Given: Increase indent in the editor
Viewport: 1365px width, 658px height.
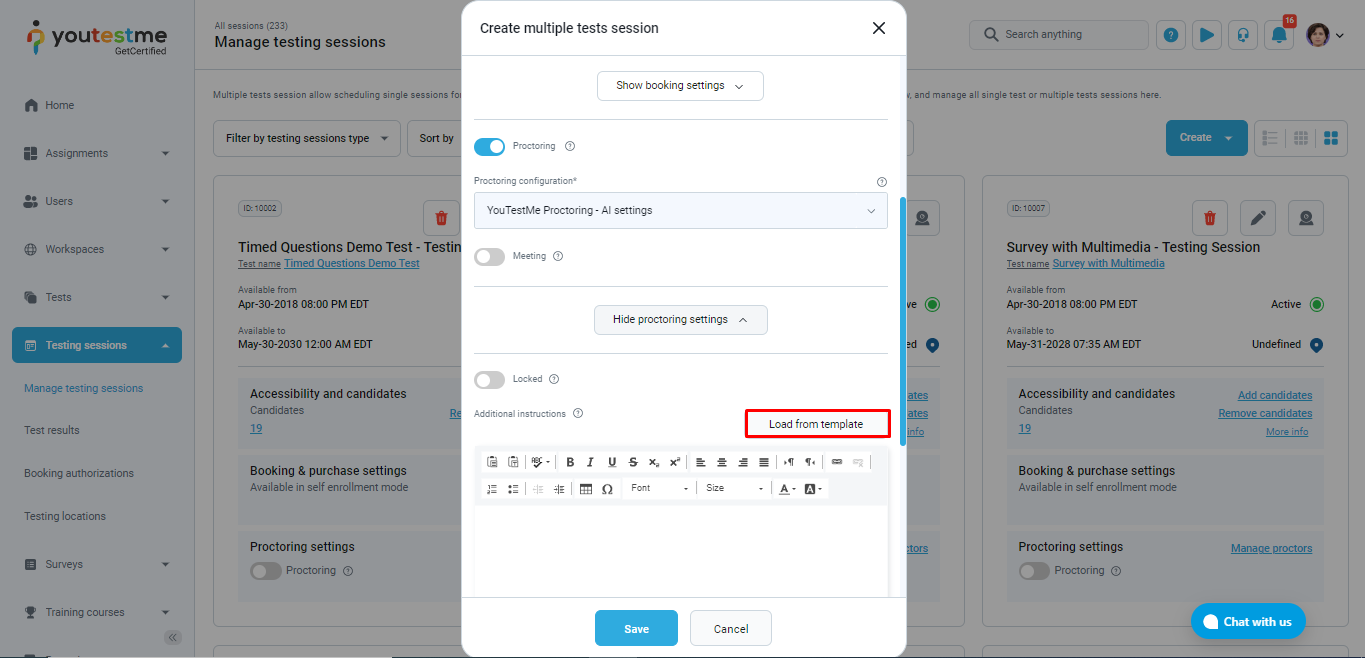Looking at the screenshot, I should click(559, 489).
